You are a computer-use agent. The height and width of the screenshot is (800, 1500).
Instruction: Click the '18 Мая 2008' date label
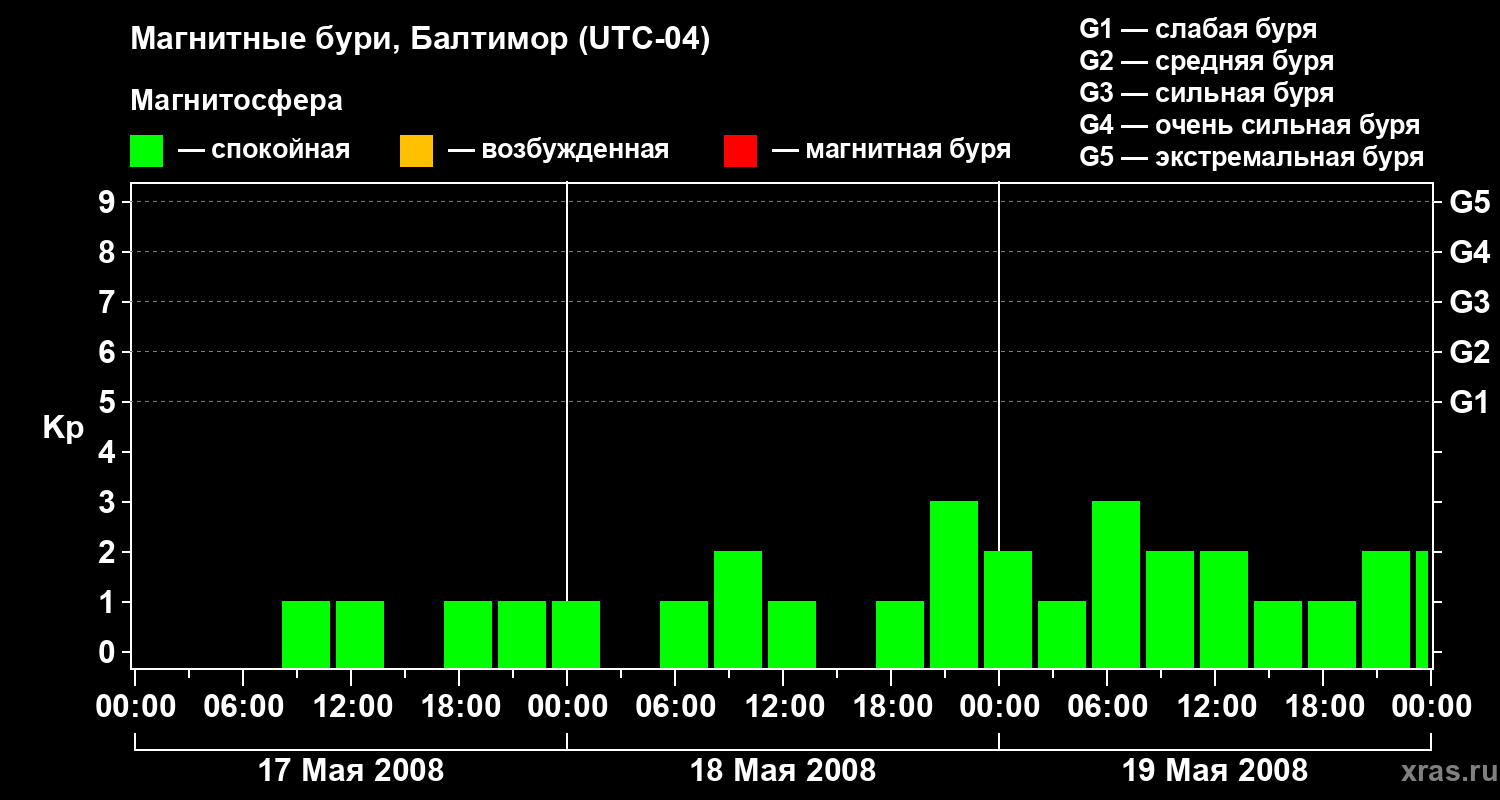point(783,771)
